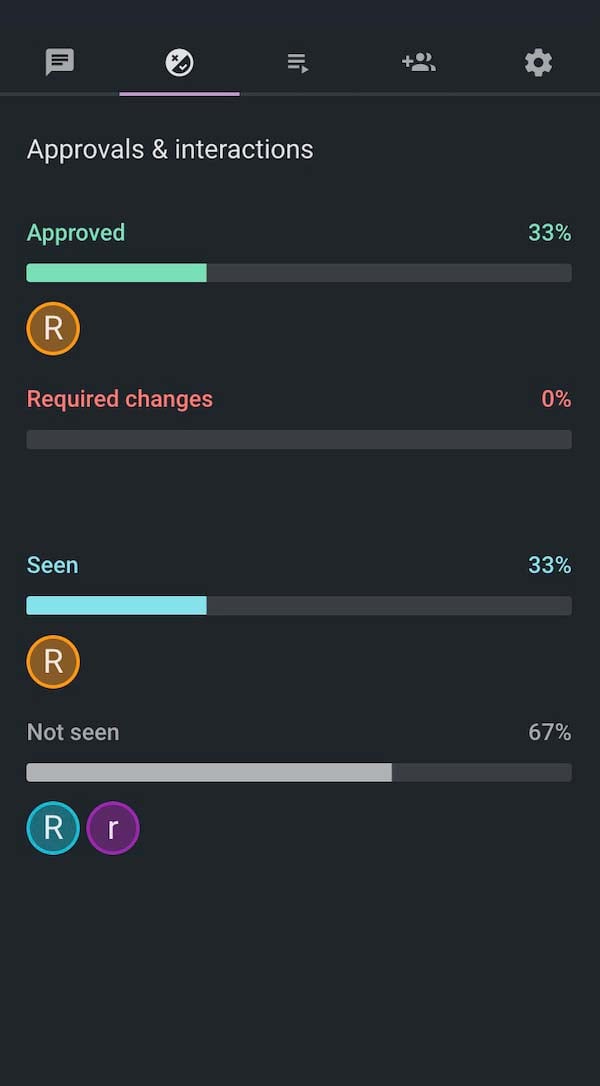Click the gray Not seen progress bar
Viewport: 600px width, 1086px height.
pyautogui.click(x=298, y=772)
